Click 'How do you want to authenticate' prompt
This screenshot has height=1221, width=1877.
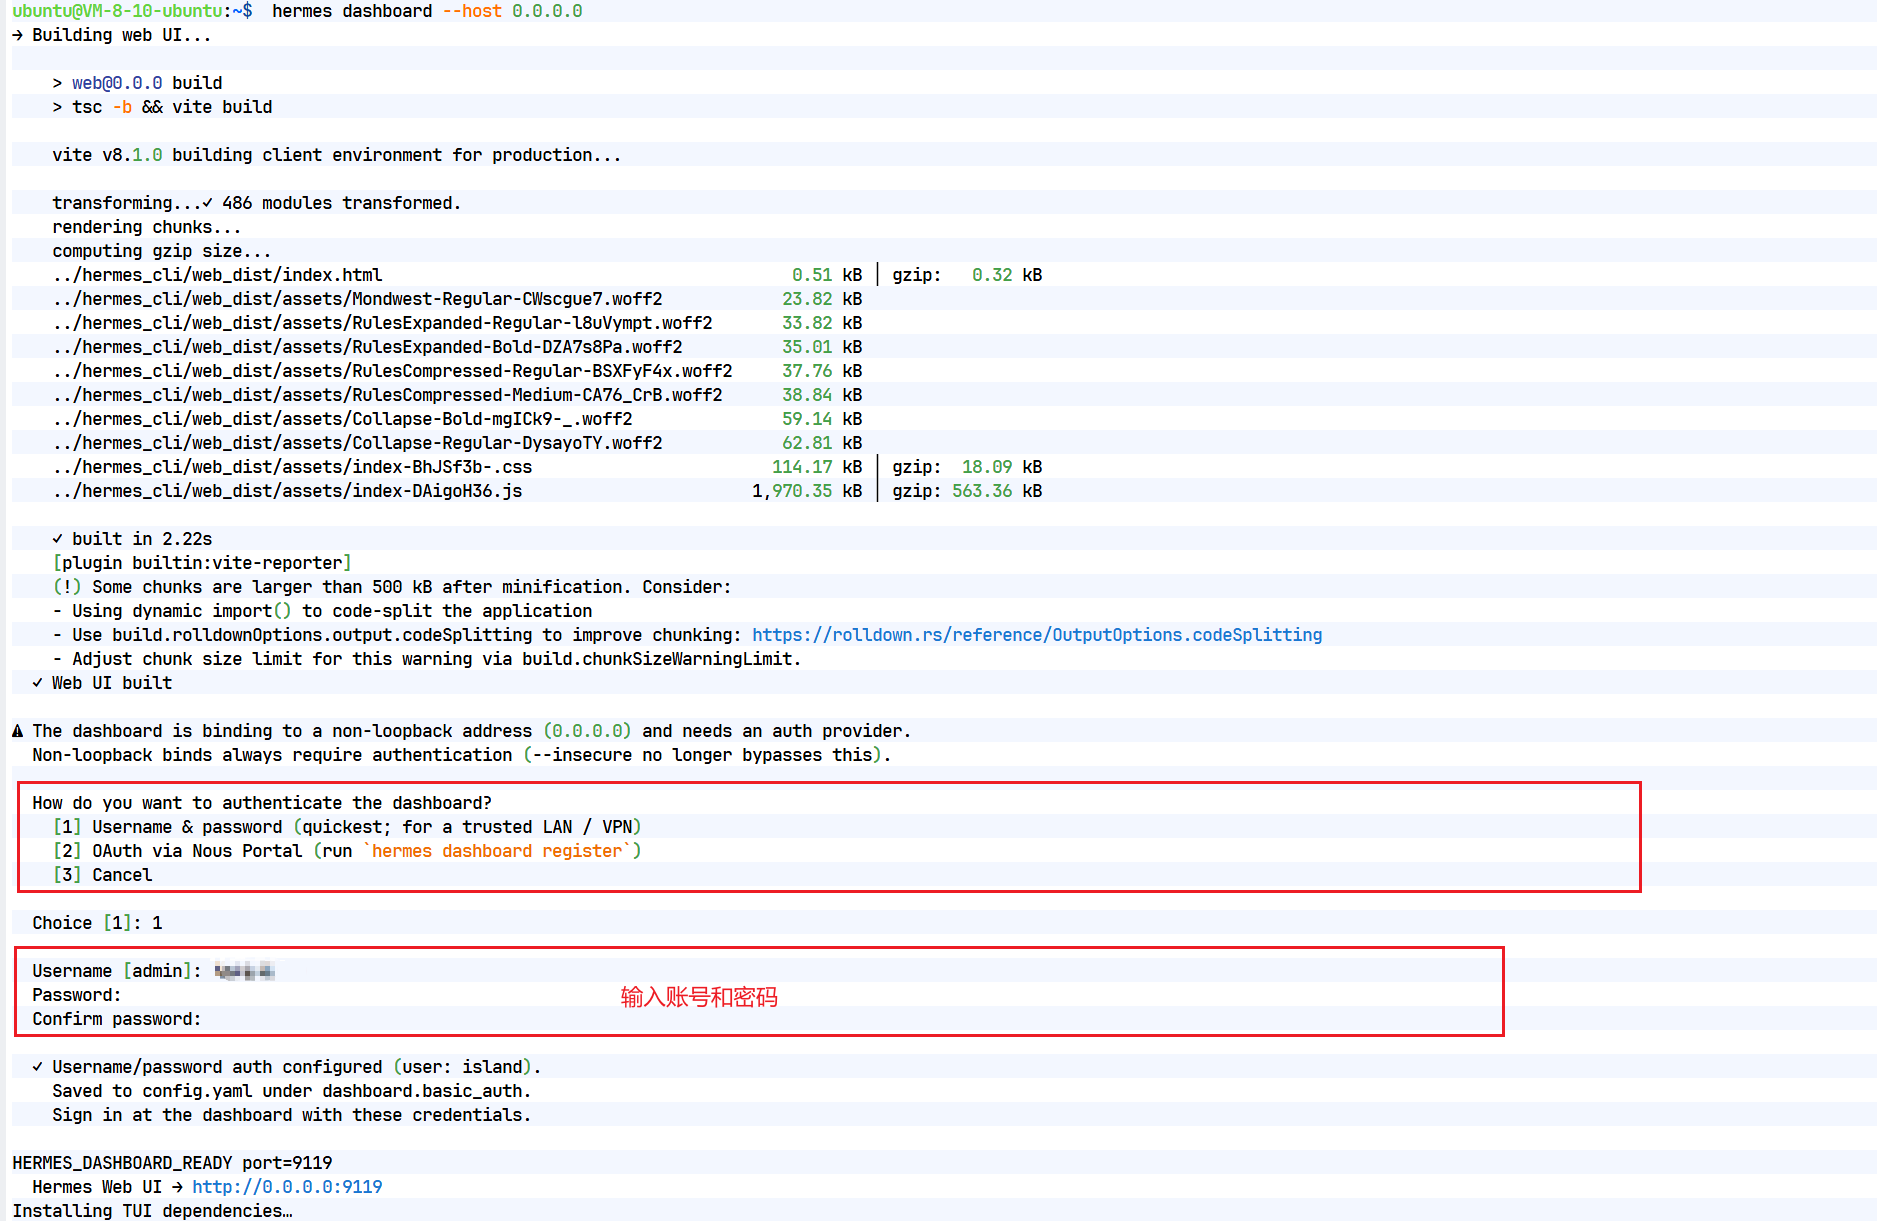262,803
